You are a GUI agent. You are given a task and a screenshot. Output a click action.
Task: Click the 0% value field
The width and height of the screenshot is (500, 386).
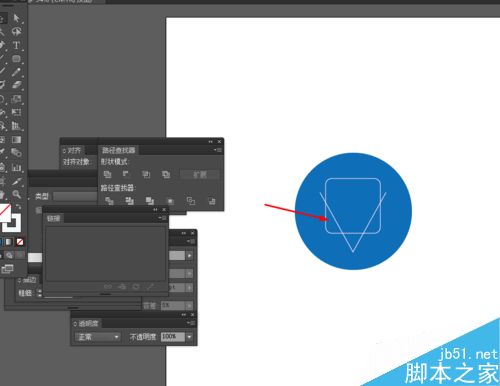coord(173,305)
